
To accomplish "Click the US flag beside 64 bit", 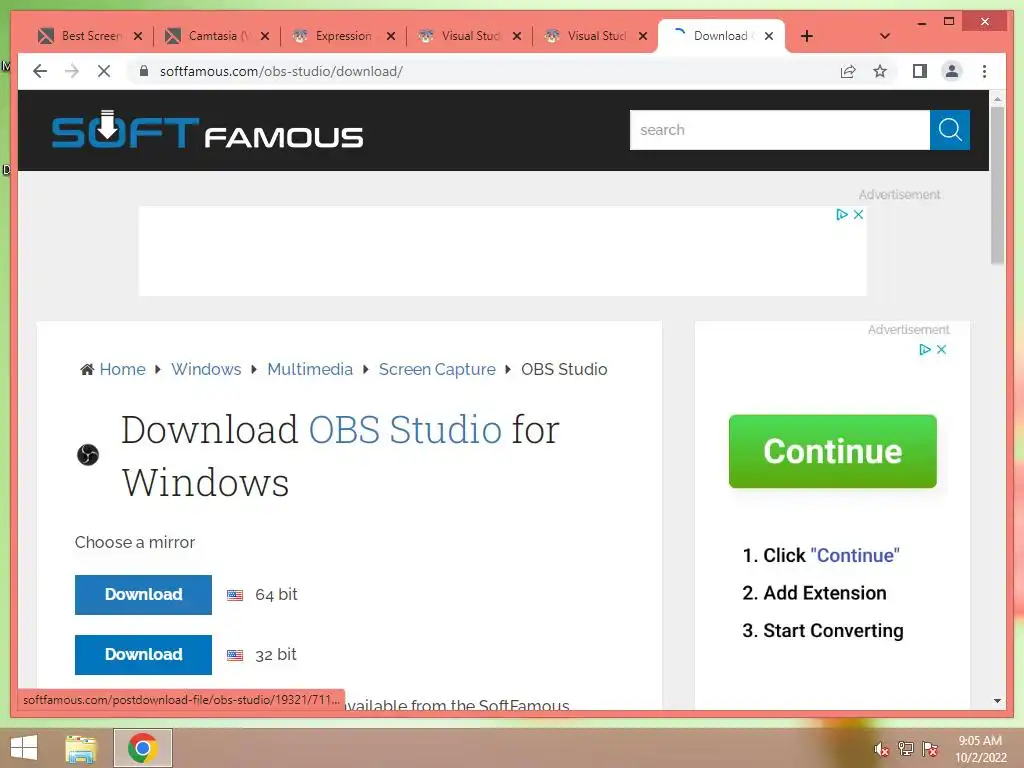I will (x=235, y=595).
